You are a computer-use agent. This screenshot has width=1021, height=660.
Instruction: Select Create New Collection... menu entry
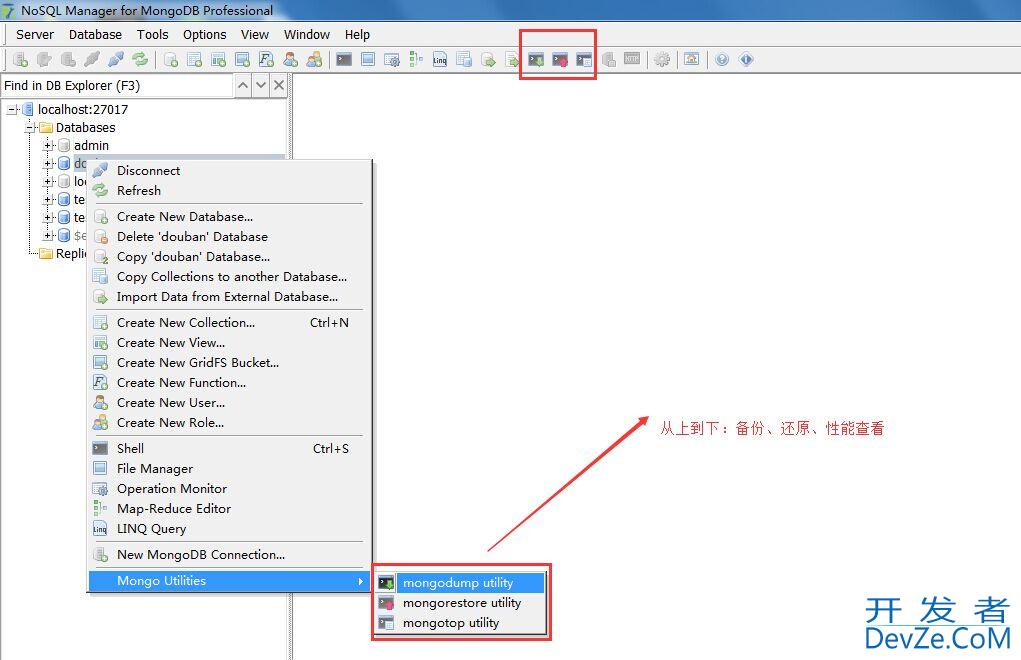(x=230, y=323)
